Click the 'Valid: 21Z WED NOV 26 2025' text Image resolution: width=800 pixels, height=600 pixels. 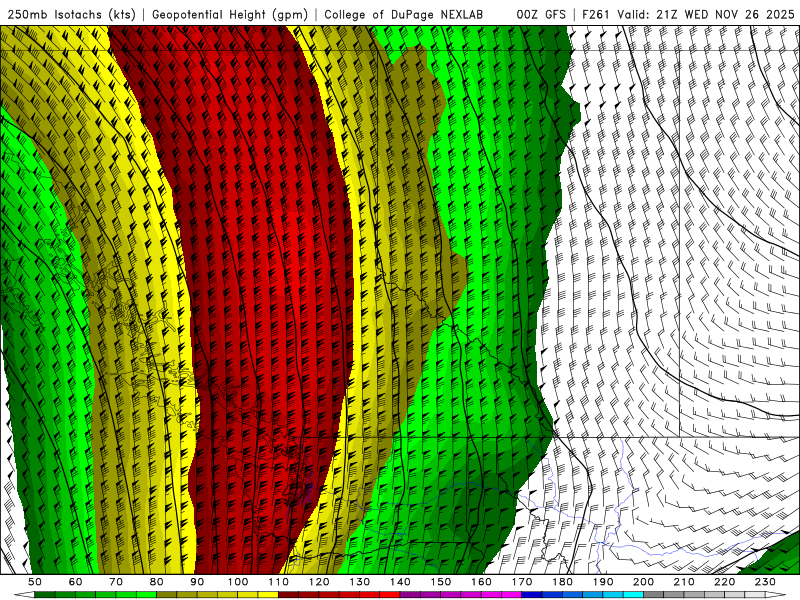pos(706,15)
